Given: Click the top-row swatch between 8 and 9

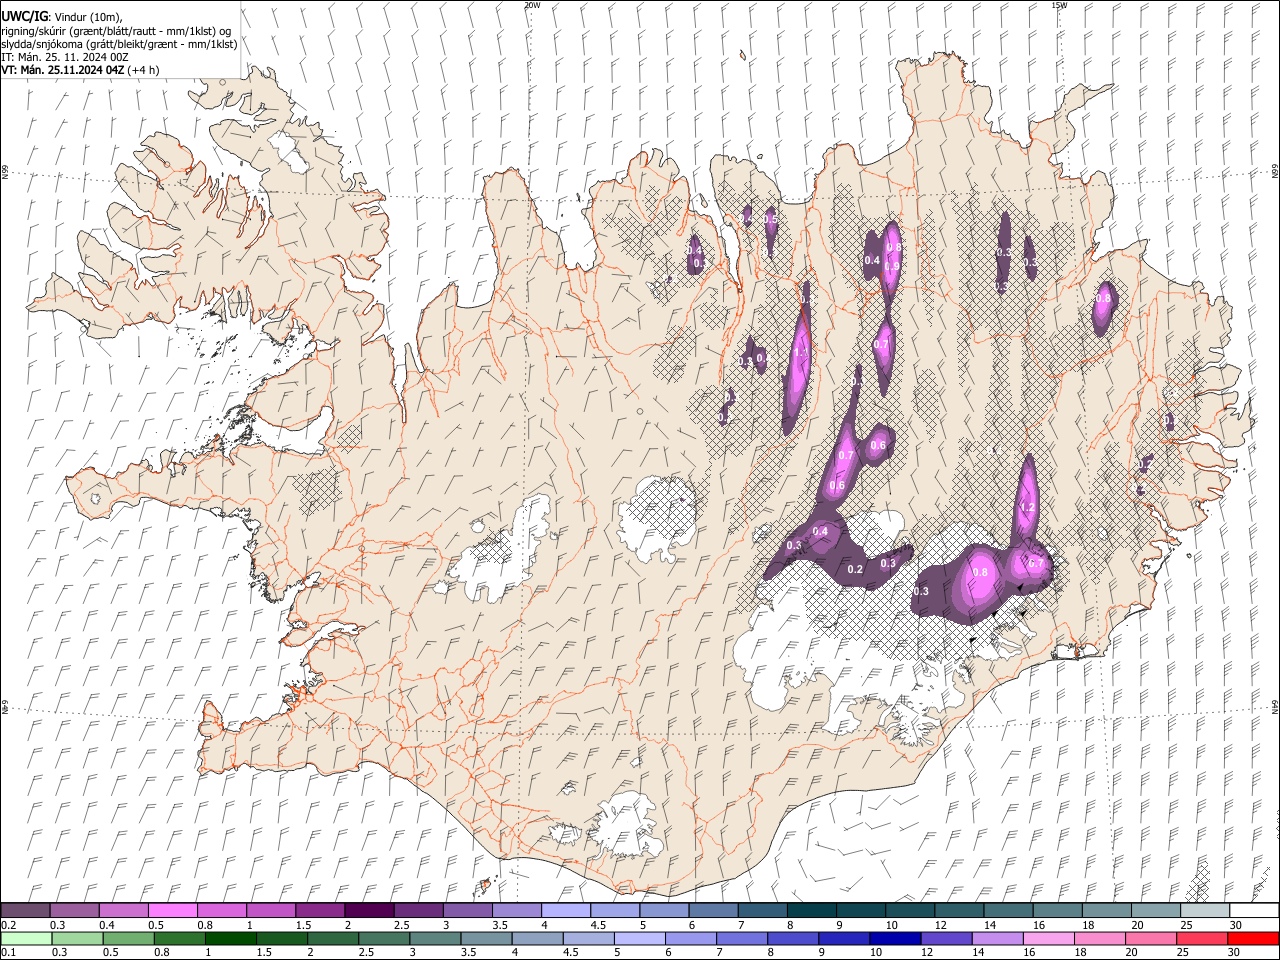Looking at the screenshot, I should pyautogui.click(x=812, y=910).
